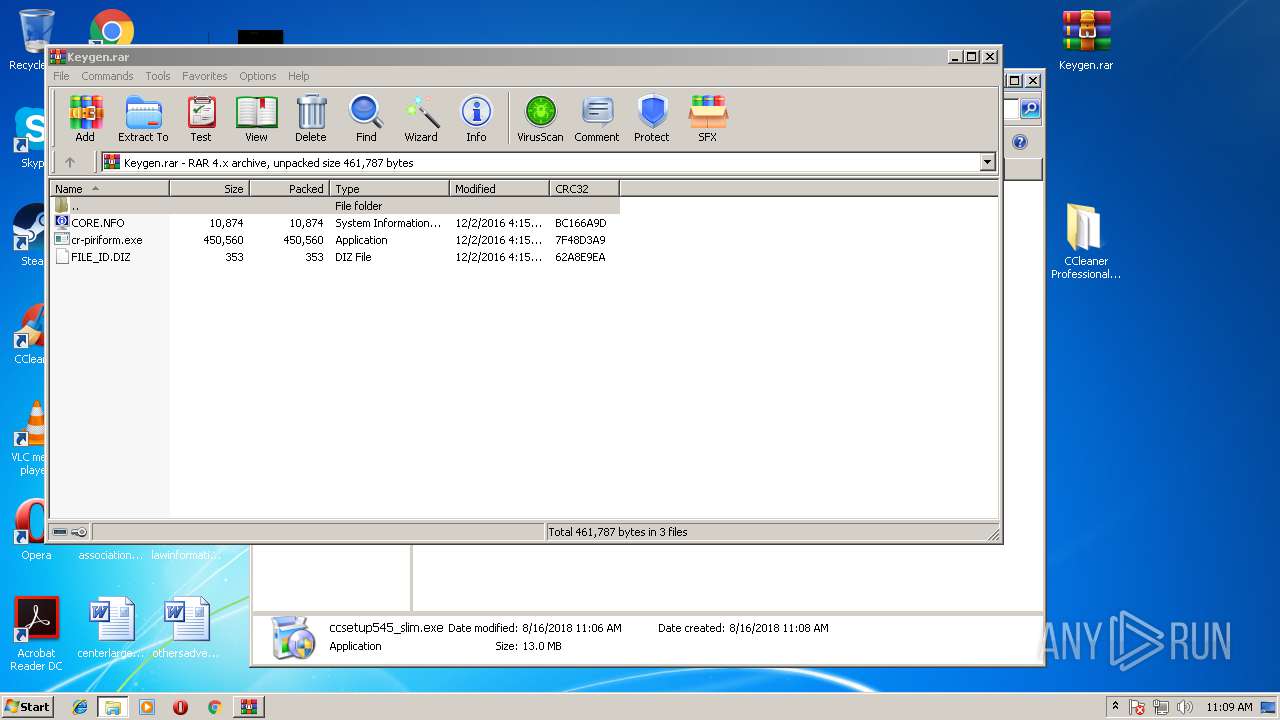Image resolution: width=1280 pixels, height=720 pixels.
Task: Click the Protect archive icon
Action: [x=652, y=119]
